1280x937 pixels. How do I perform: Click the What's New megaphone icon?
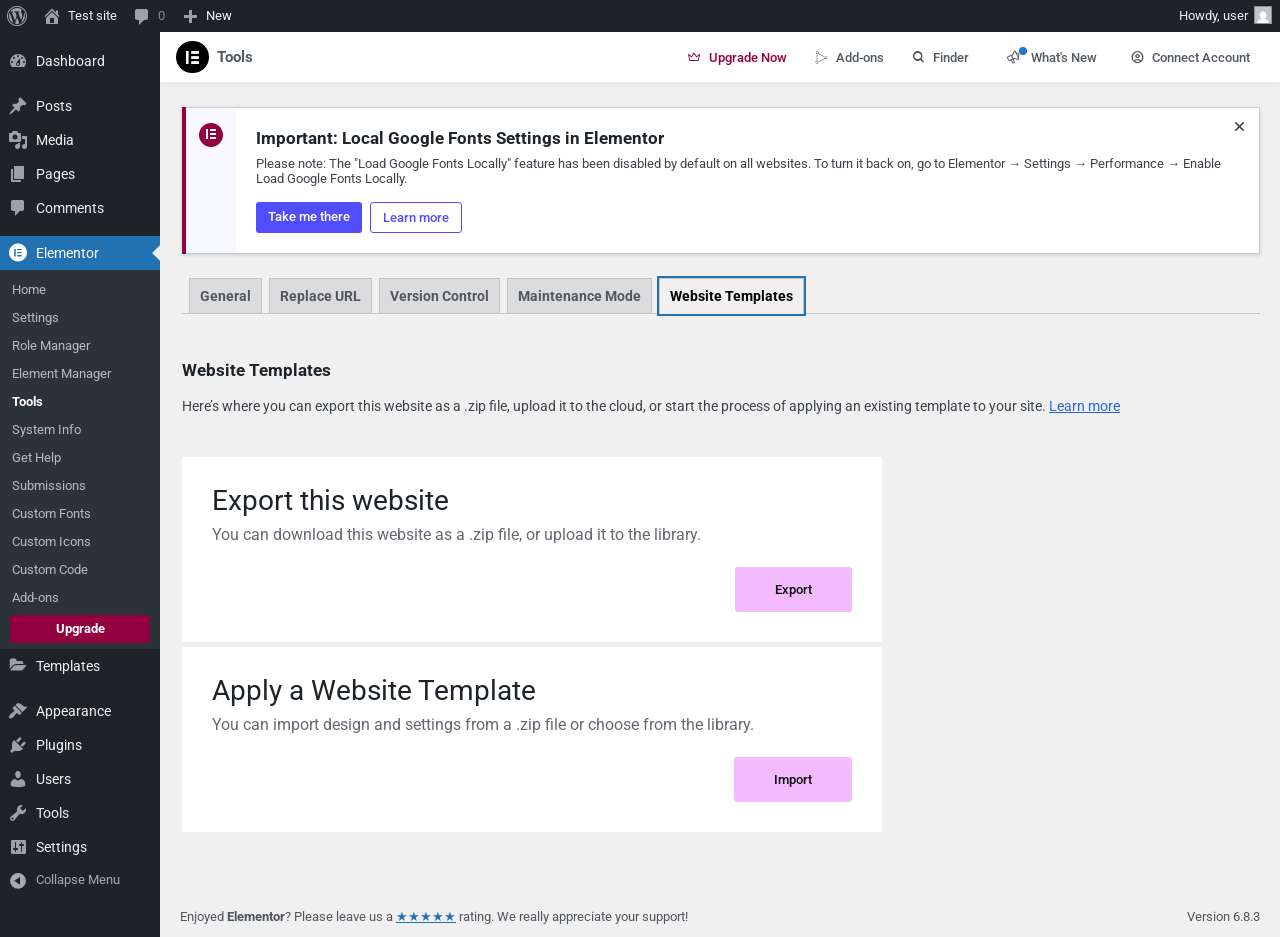click(1014, 57)
